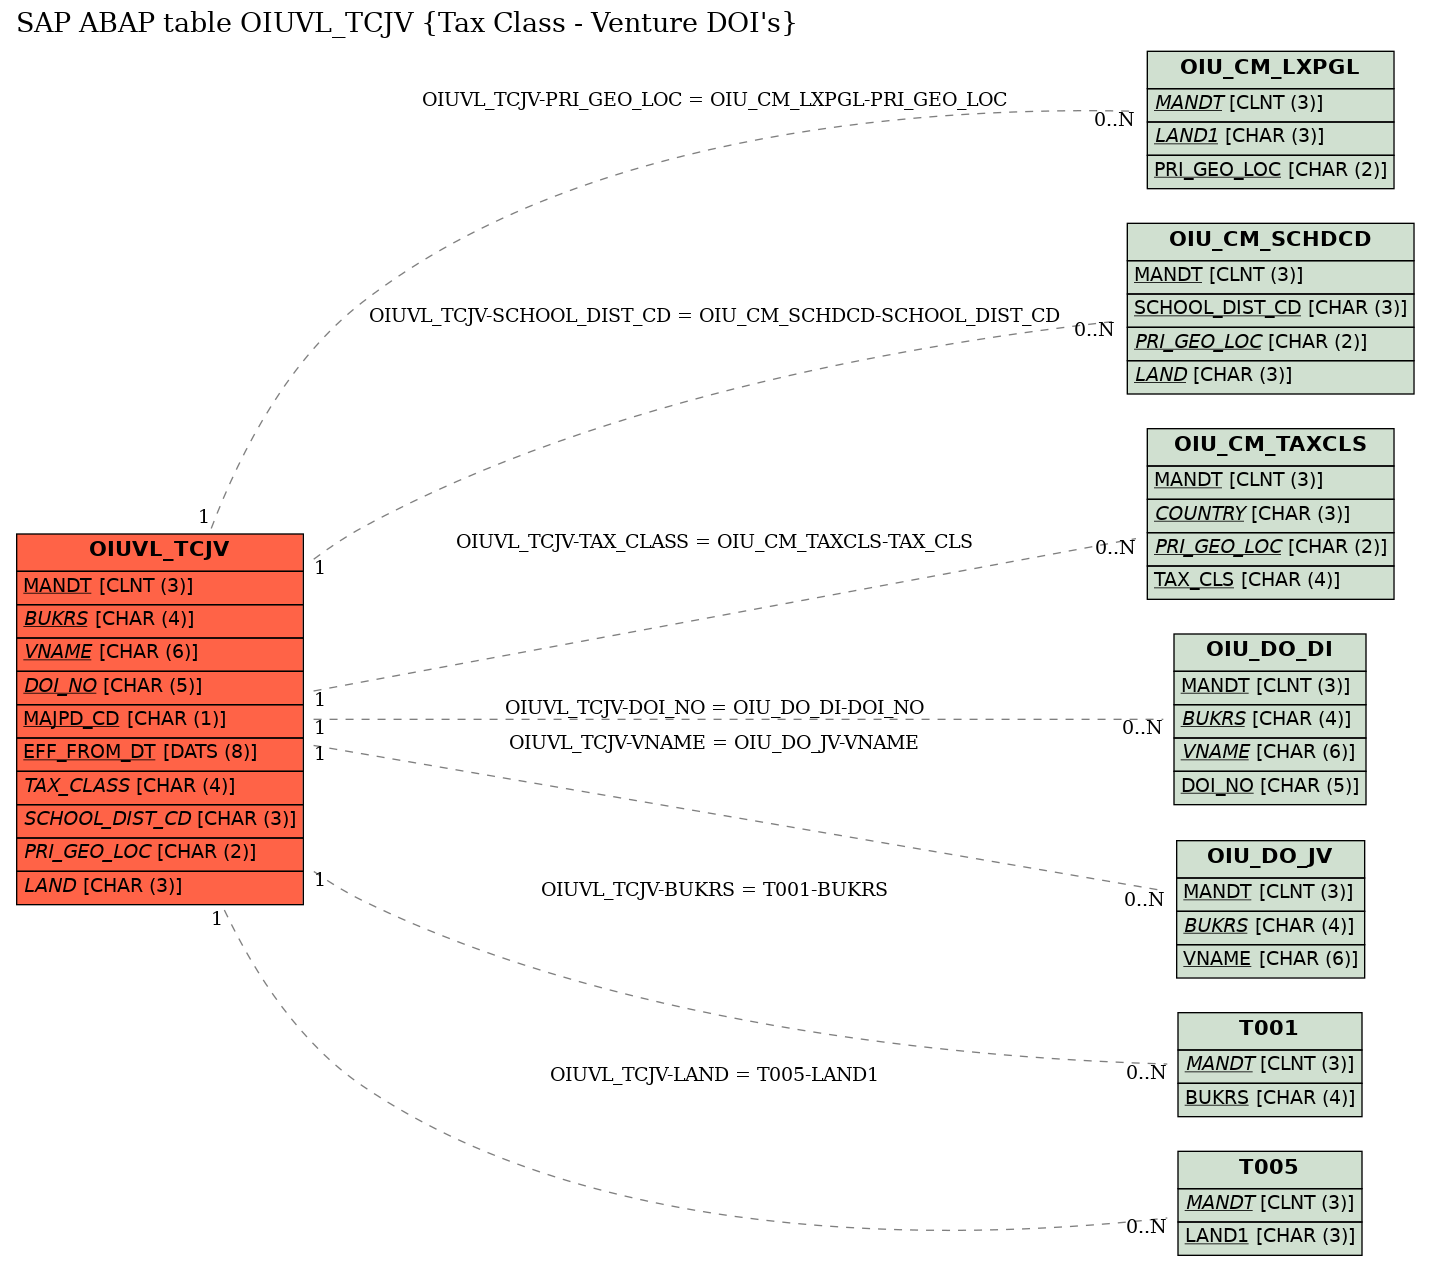1429x1266 pixels.
Task: Click the LAND = T005-LAND1 label
Action: tap(714, 1075)
